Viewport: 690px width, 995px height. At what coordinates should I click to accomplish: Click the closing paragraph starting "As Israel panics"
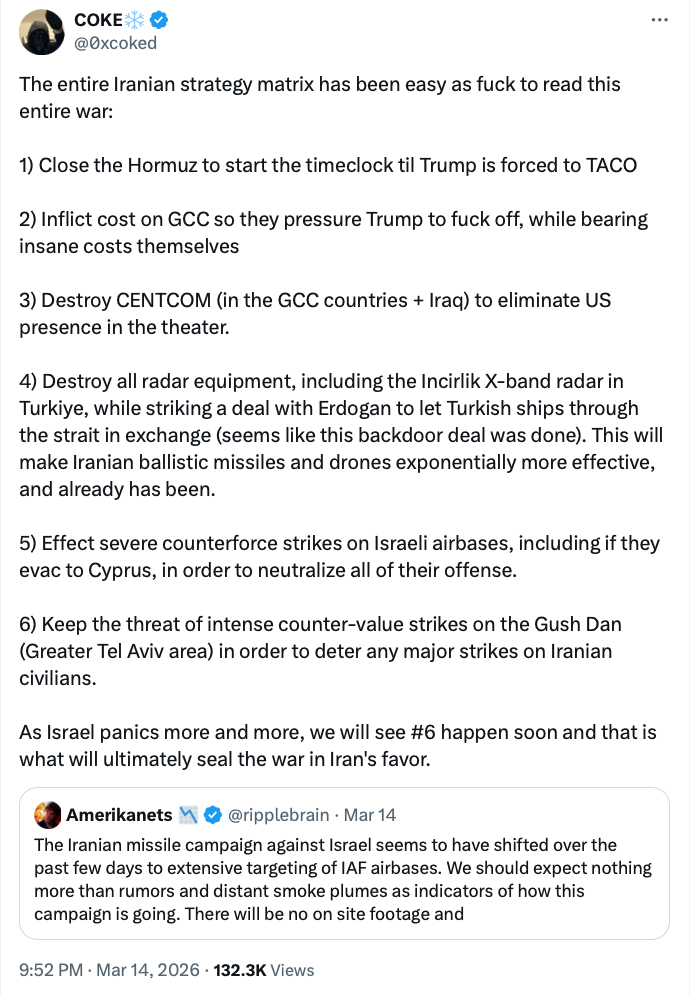[338, 745]
